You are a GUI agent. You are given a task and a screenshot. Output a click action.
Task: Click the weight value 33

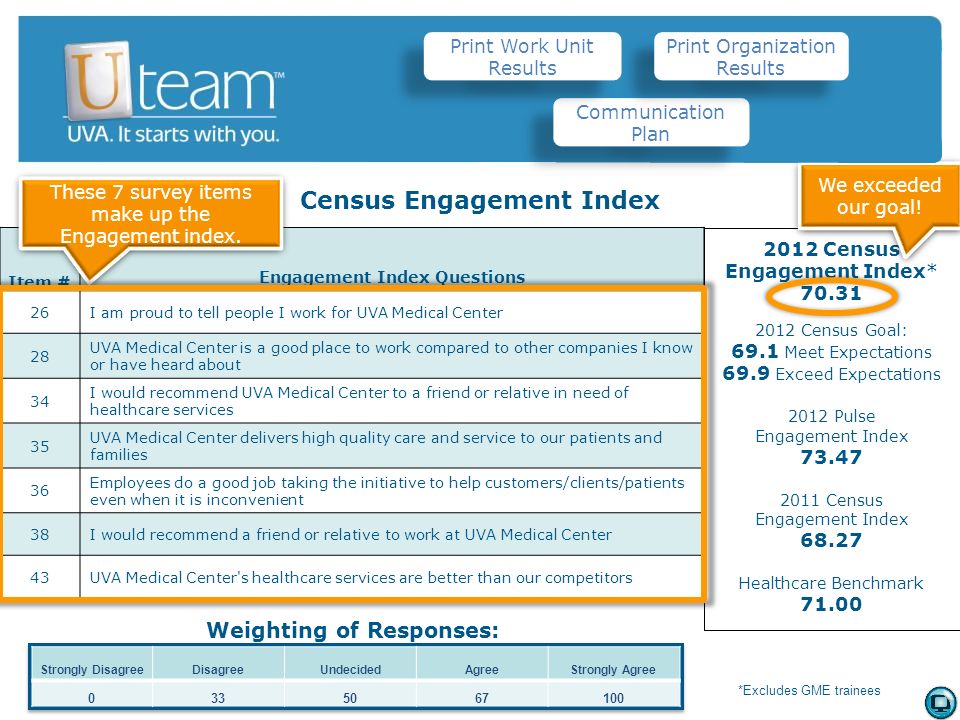(x=218, y=698)
